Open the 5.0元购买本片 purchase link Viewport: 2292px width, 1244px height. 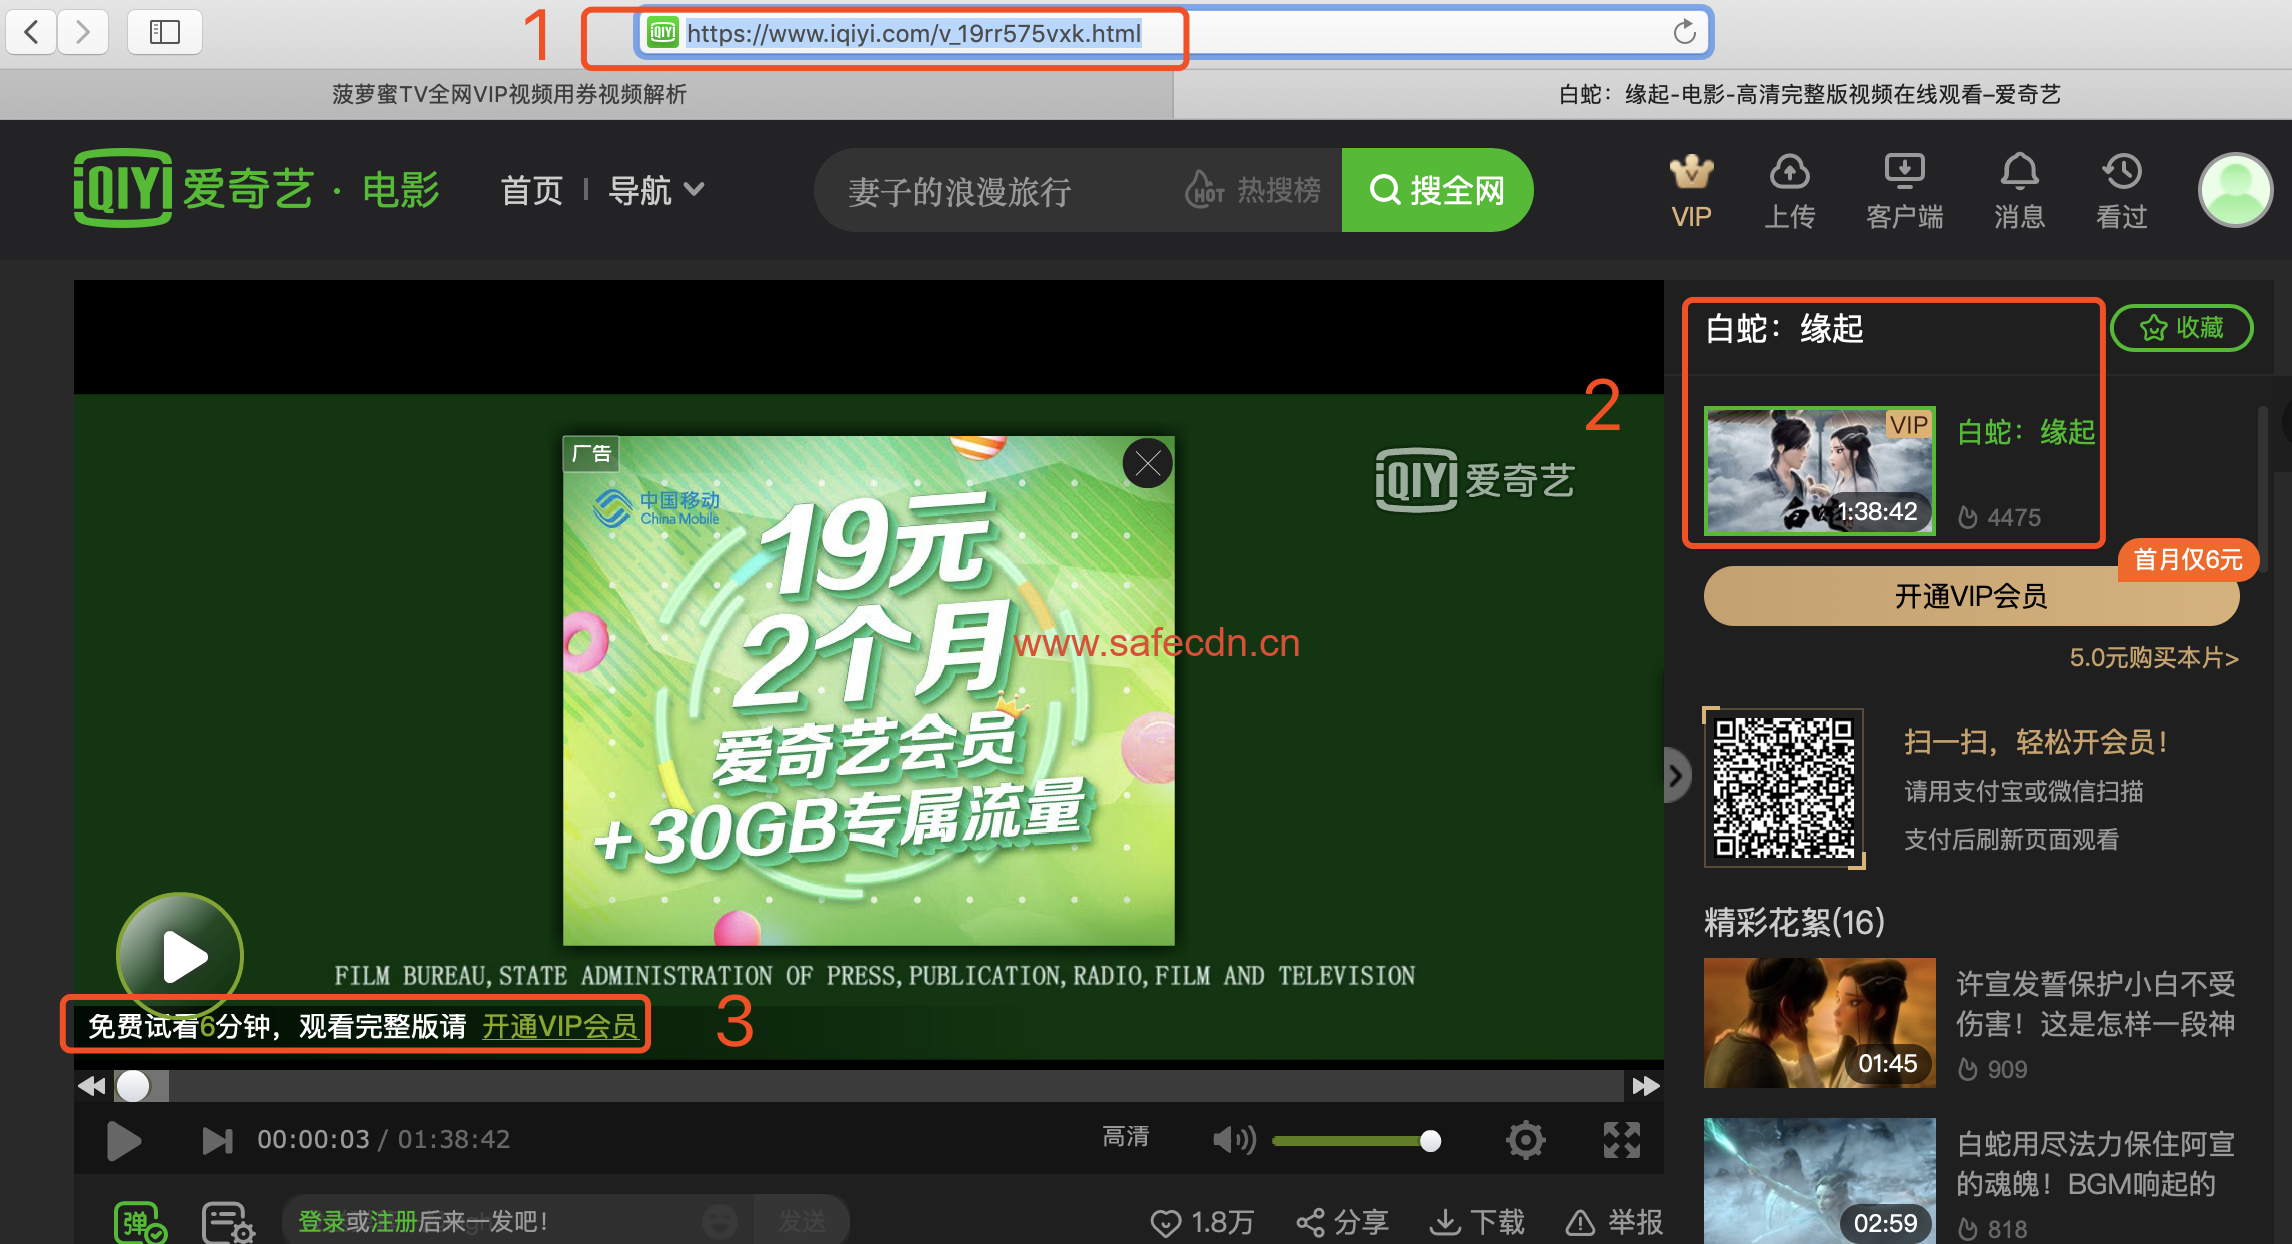(x=2154, y=658)
